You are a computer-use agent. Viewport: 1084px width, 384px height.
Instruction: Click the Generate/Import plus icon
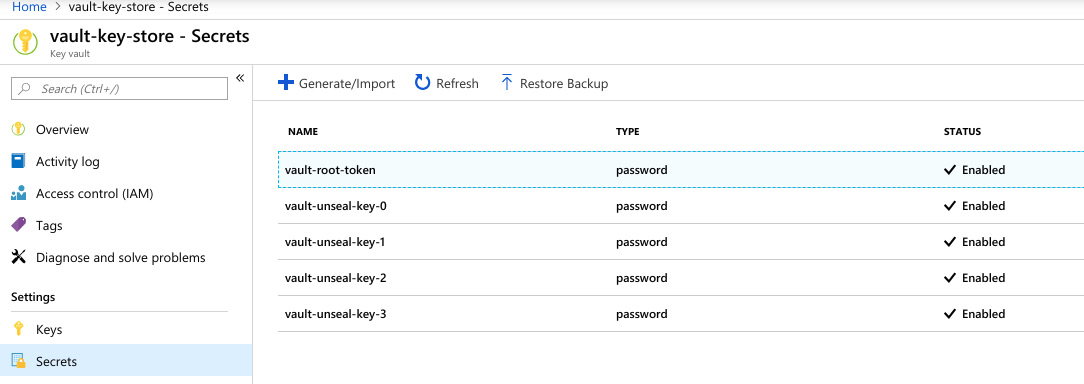286,83
